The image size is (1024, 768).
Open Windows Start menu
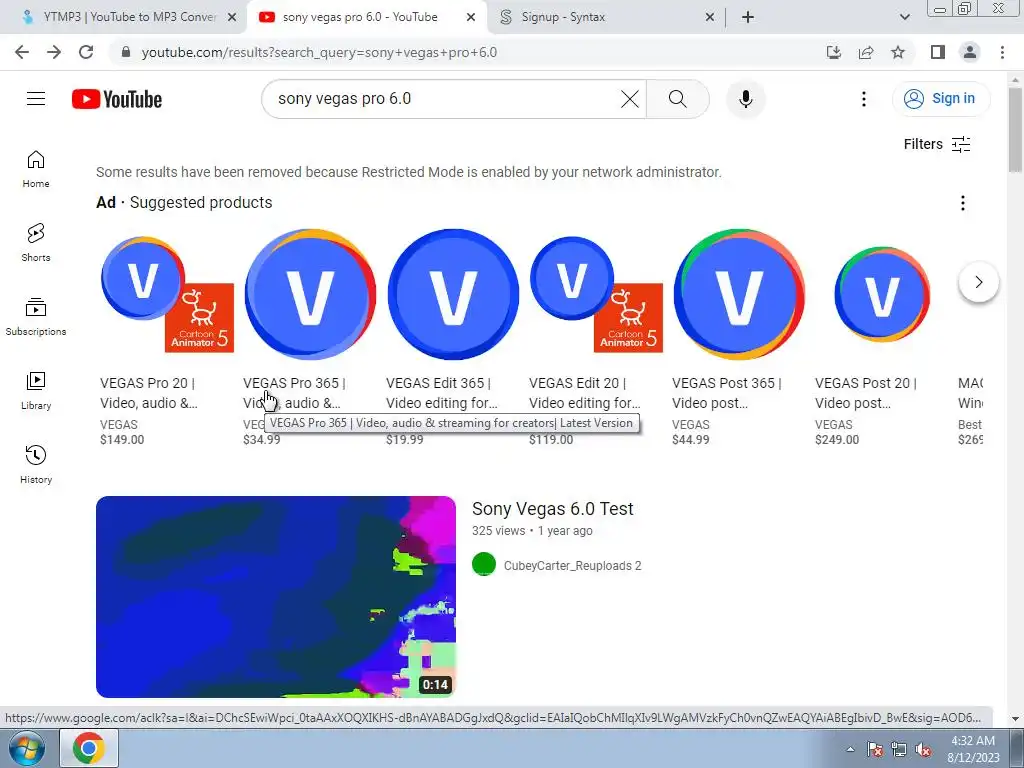[x=26, y=748]
